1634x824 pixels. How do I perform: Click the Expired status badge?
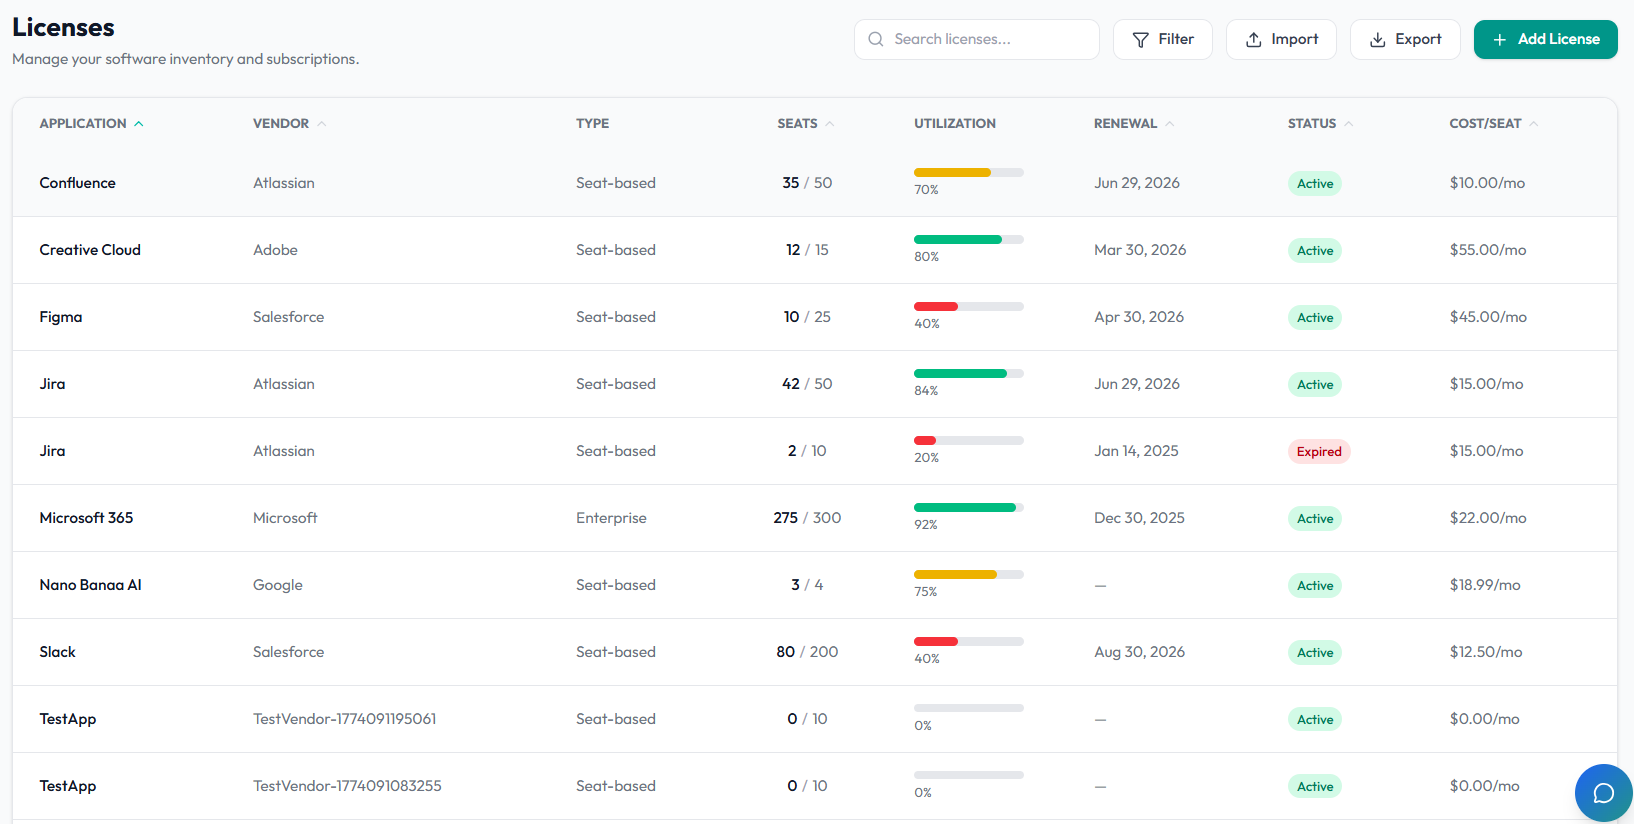click(1319, 452)
